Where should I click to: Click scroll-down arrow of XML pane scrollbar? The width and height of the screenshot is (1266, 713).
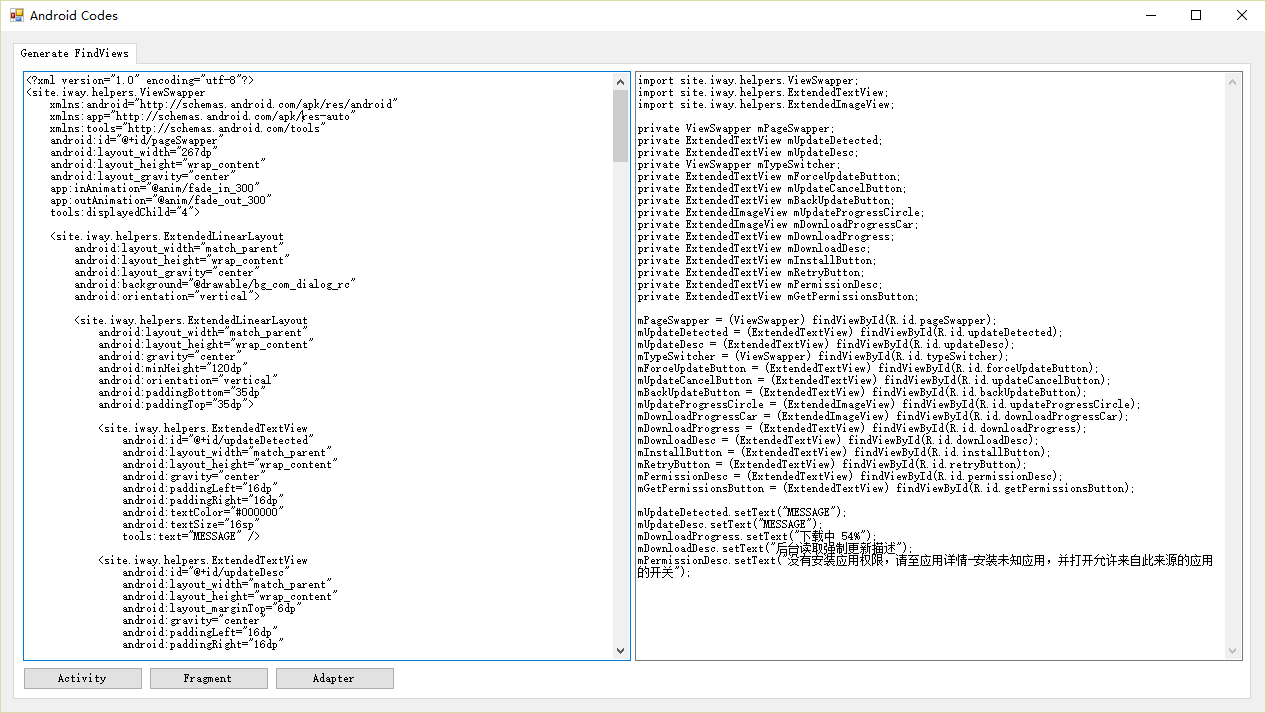(621, 651)
